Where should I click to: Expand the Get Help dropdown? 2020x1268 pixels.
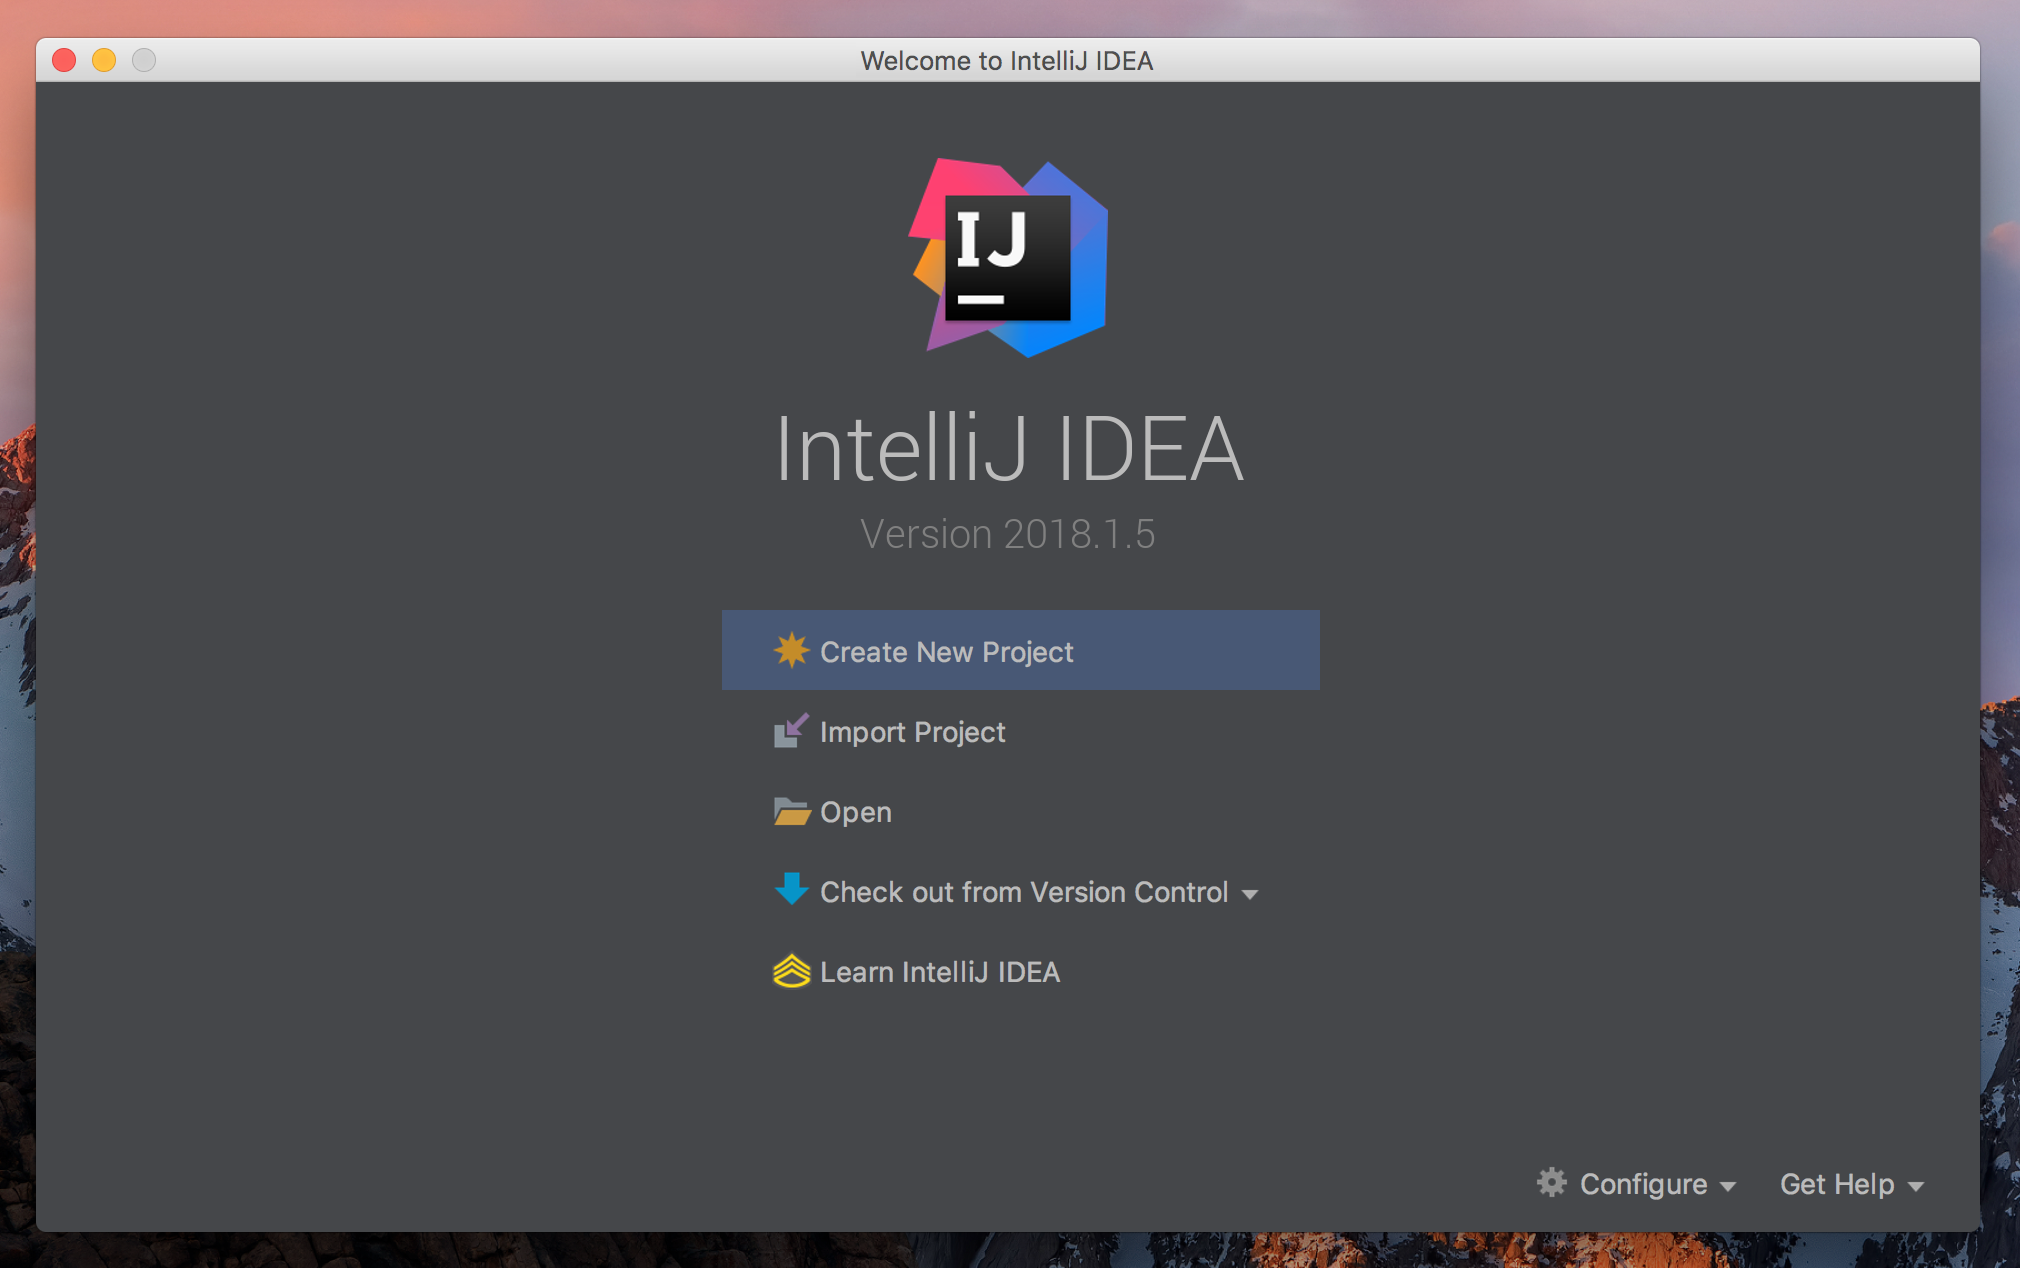[1852, 1184]
